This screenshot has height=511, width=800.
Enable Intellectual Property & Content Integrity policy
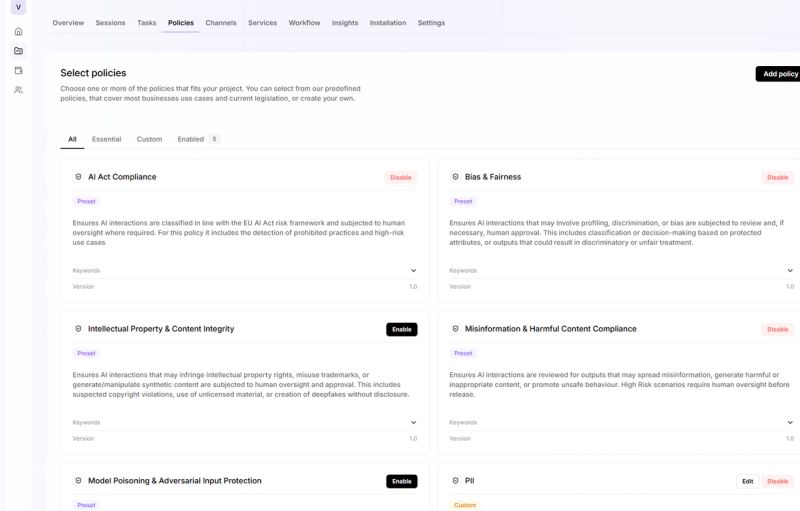pos(402,329)
